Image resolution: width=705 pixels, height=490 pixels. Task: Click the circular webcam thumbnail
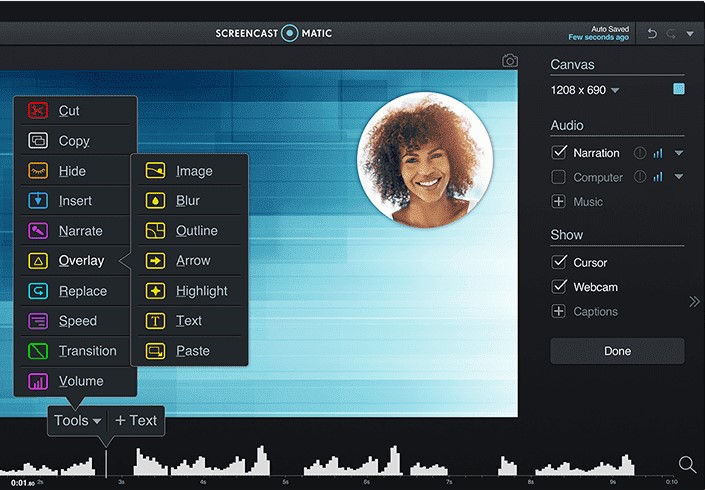coord(425,160)
